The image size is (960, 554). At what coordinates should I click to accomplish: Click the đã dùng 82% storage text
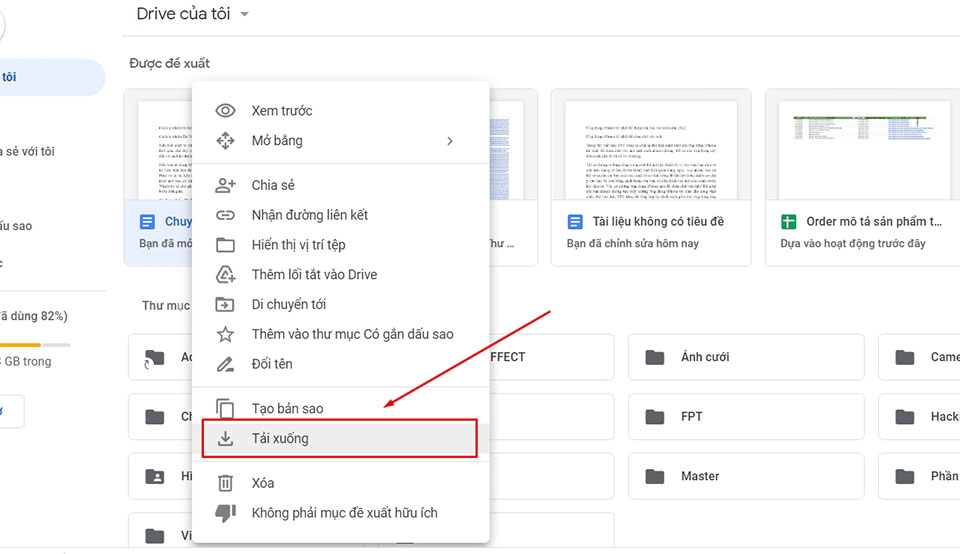point(34,316)
